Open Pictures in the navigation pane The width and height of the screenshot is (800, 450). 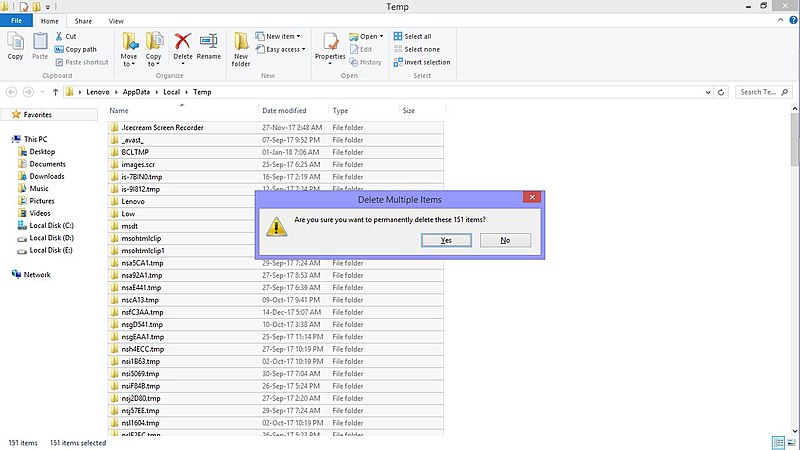pyautogui.click(x=41, y=201)
